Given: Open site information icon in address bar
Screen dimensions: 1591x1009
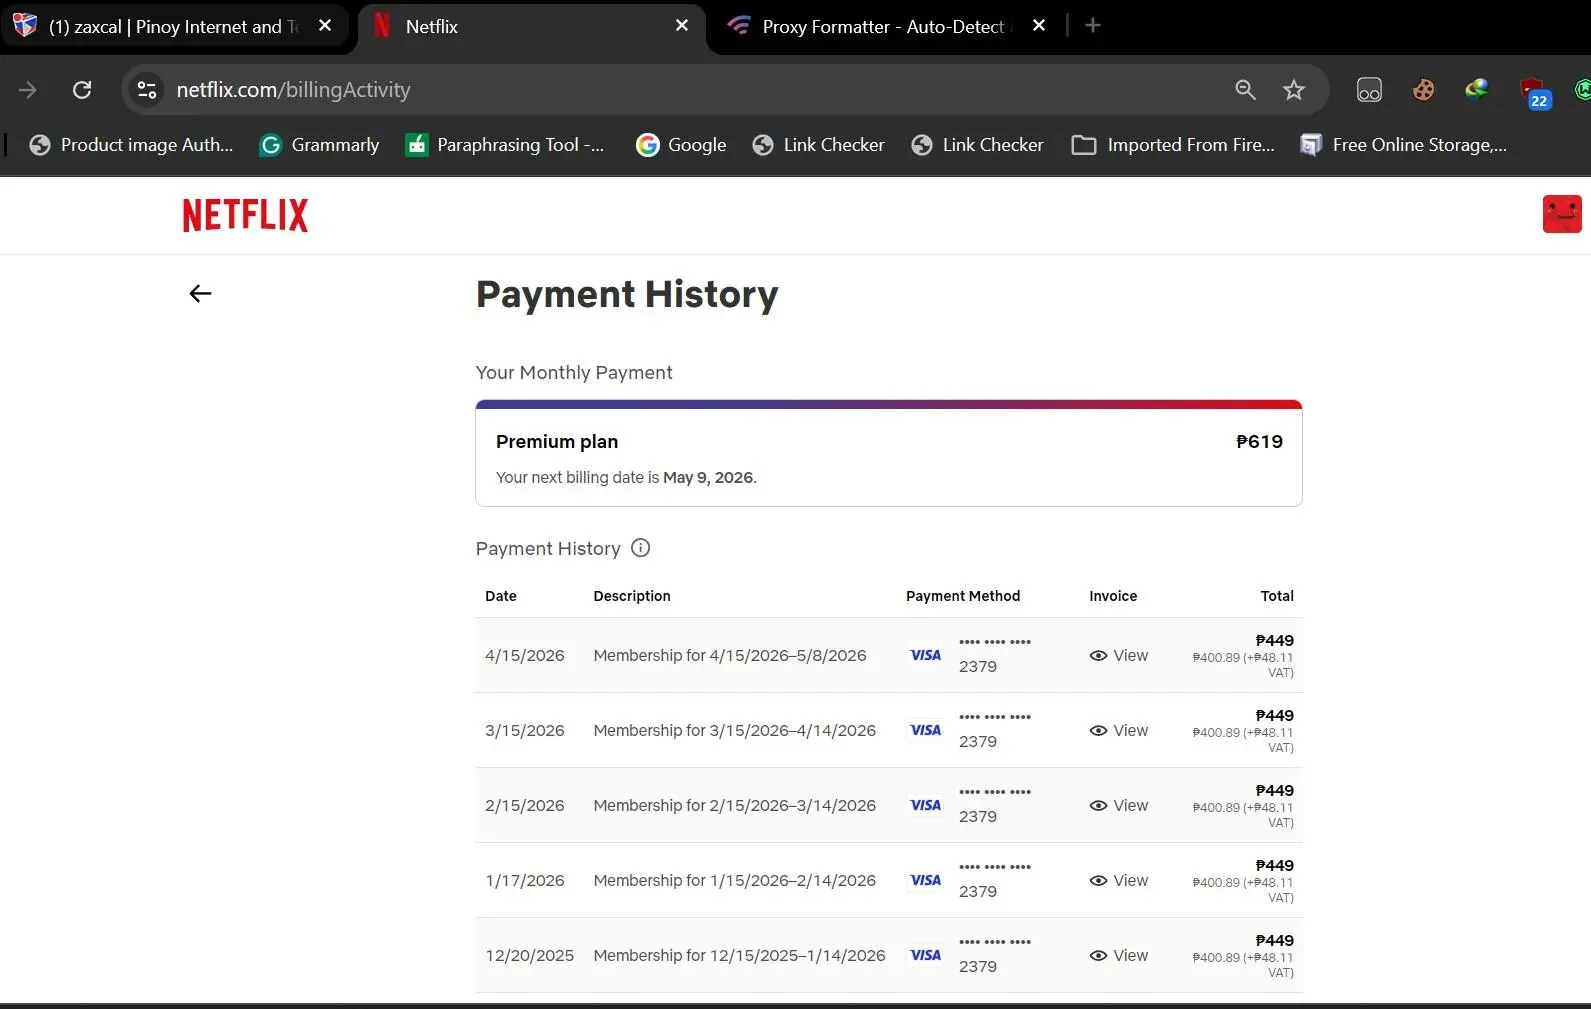Looking at the screenshot, I should pos(147,90).
